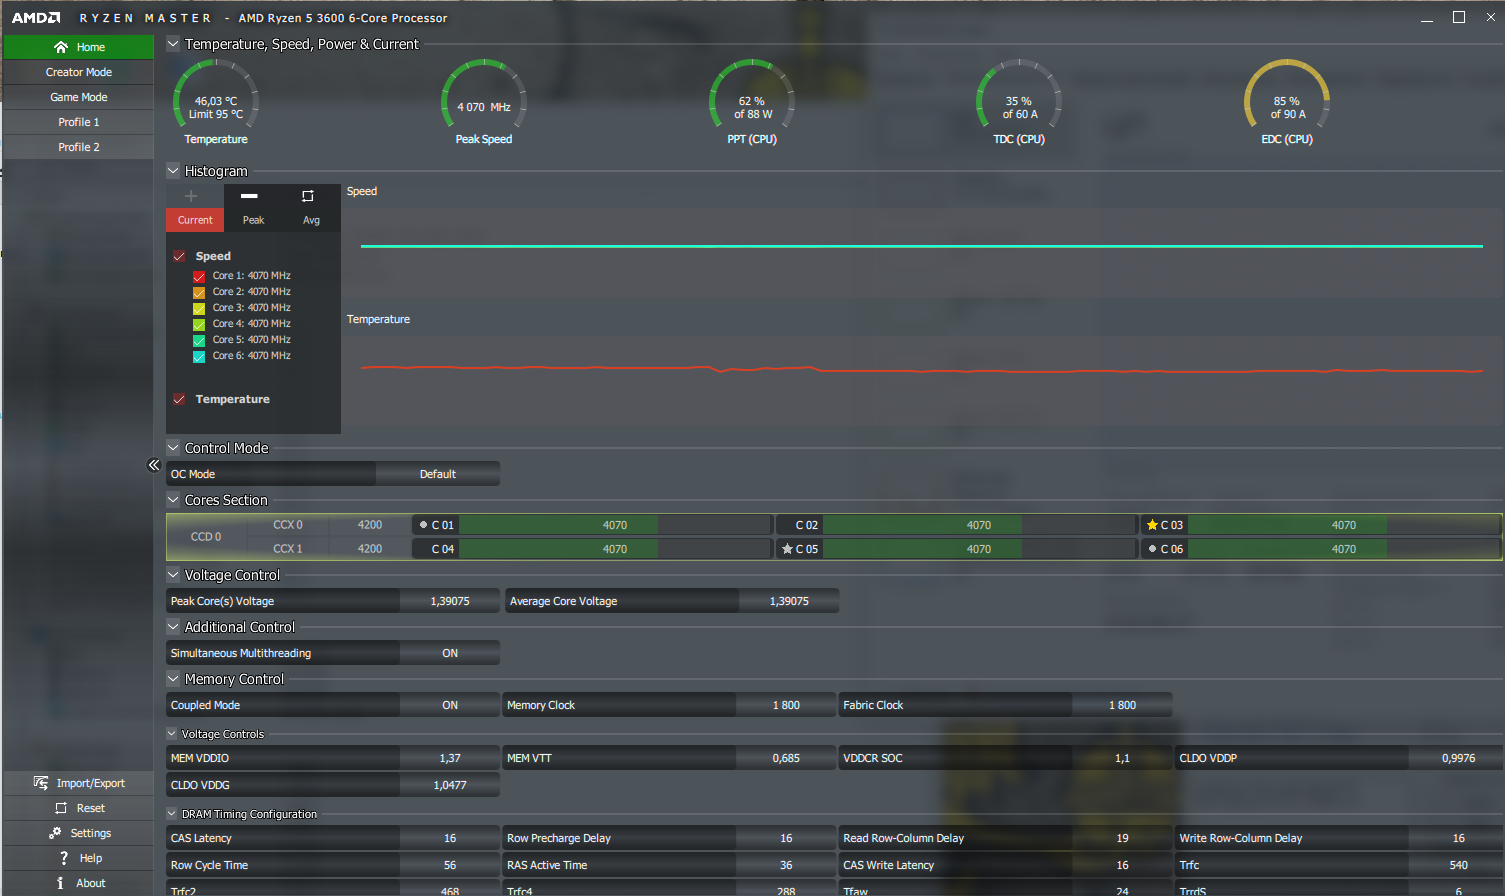
Task: Collapse the Temperature, Speed, Power & Current section
Action: tap(173, 44)
